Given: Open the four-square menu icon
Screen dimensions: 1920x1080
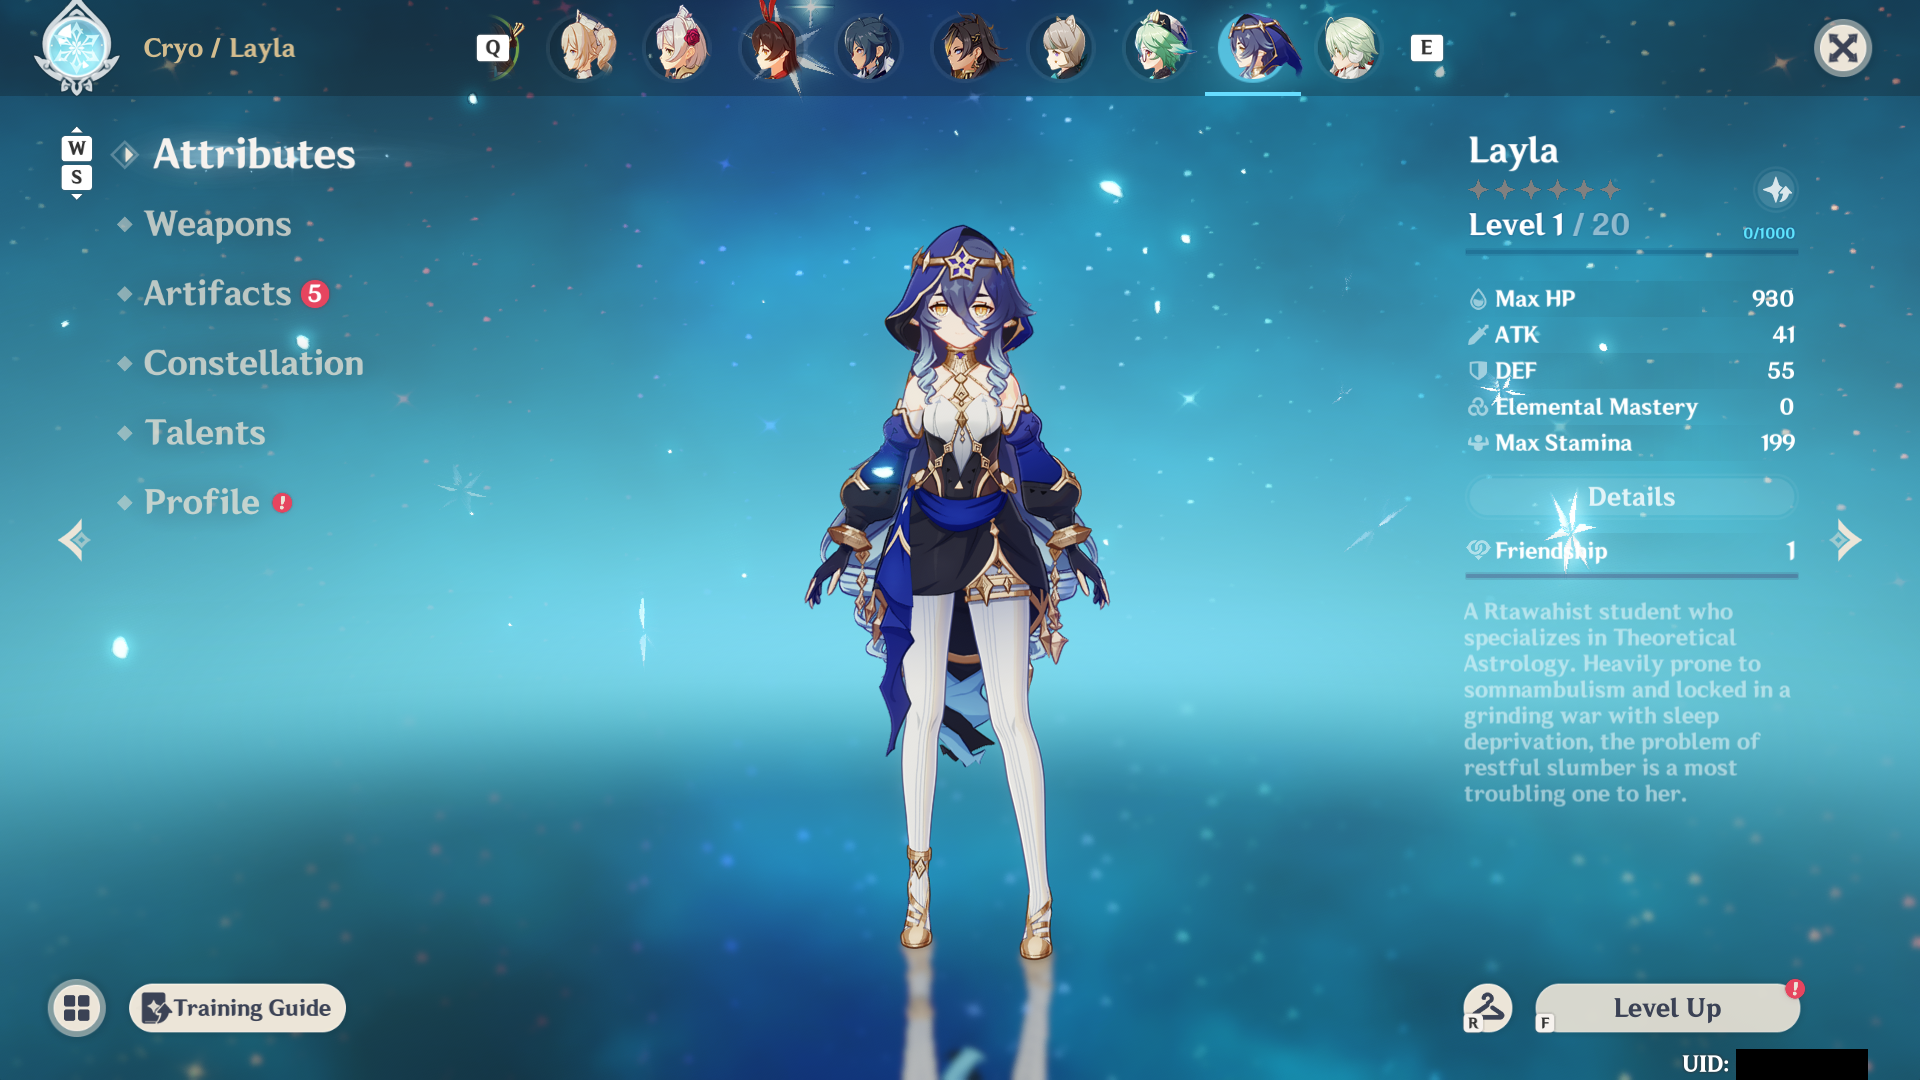Looking at the screenshot, I should click(77, 1008).
